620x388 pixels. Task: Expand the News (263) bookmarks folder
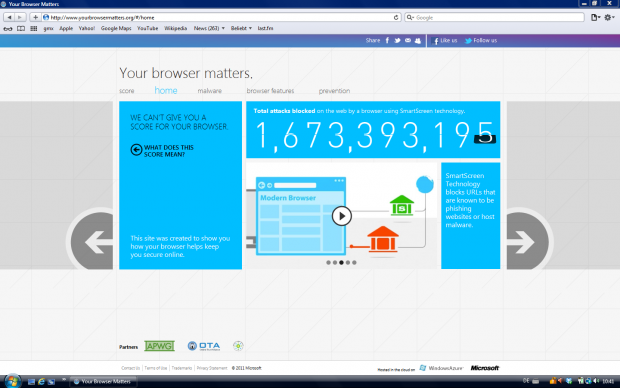[x=209, y=28]
